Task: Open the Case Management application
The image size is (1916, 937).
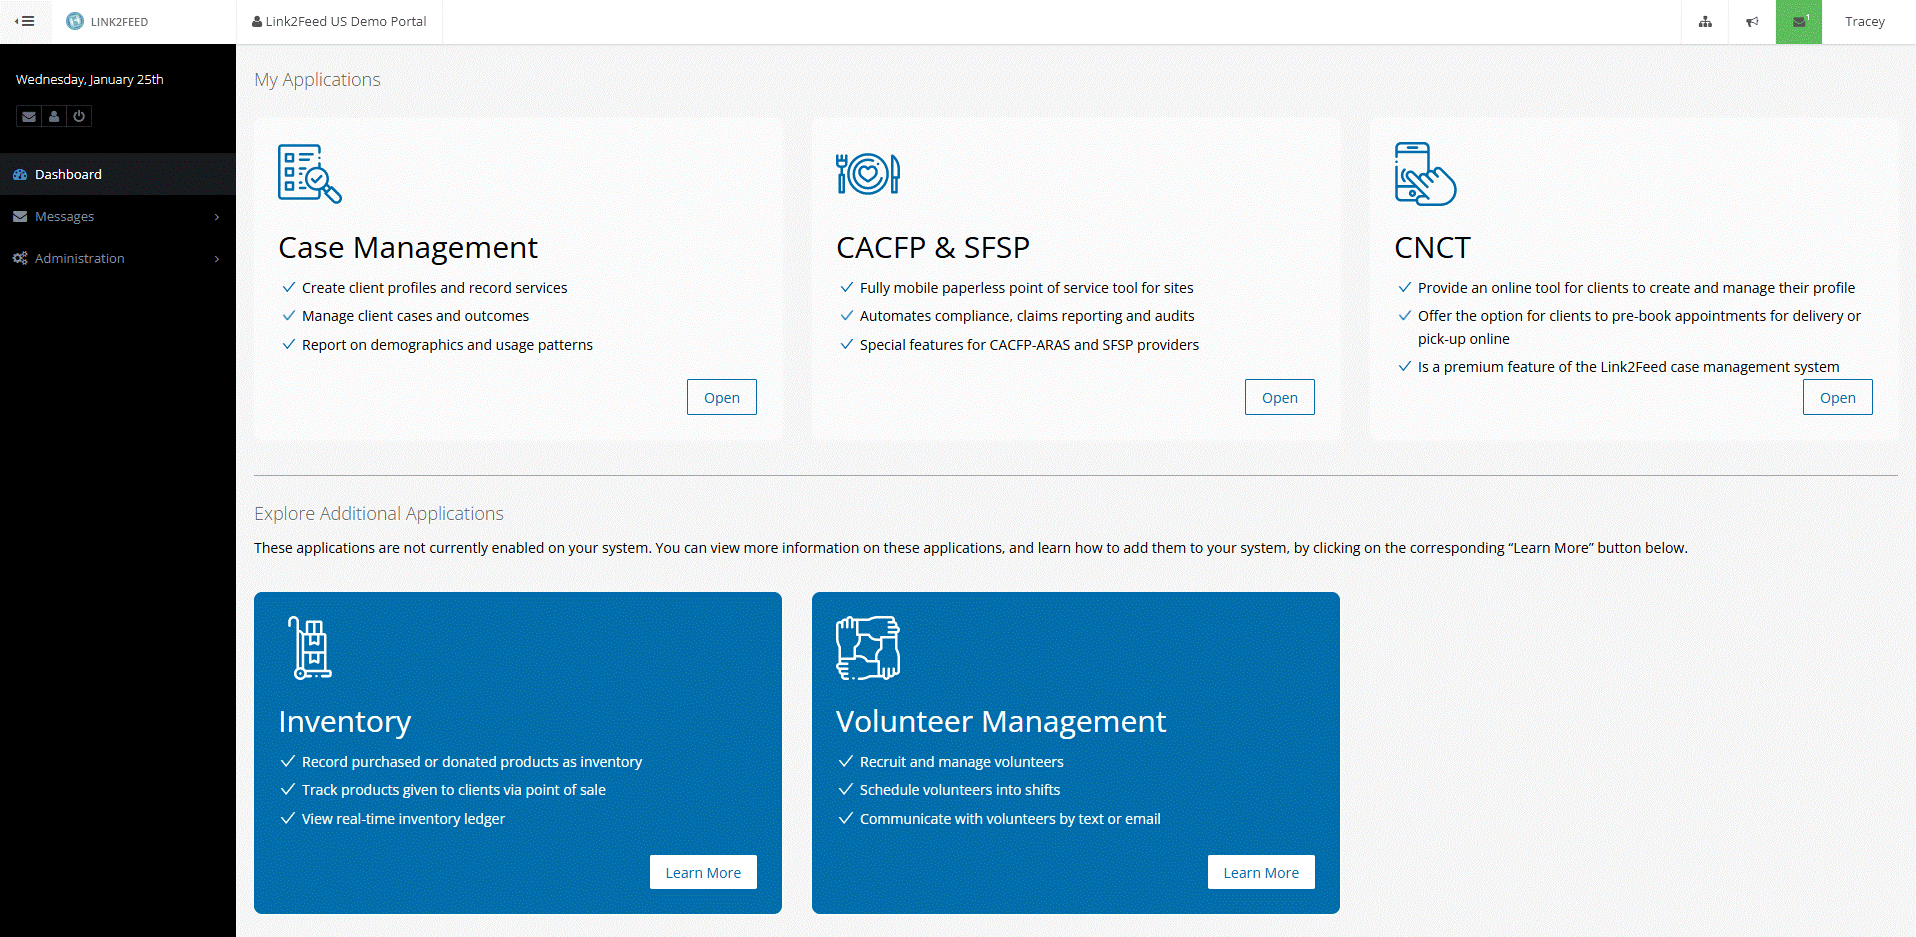Action: [721, 397]
